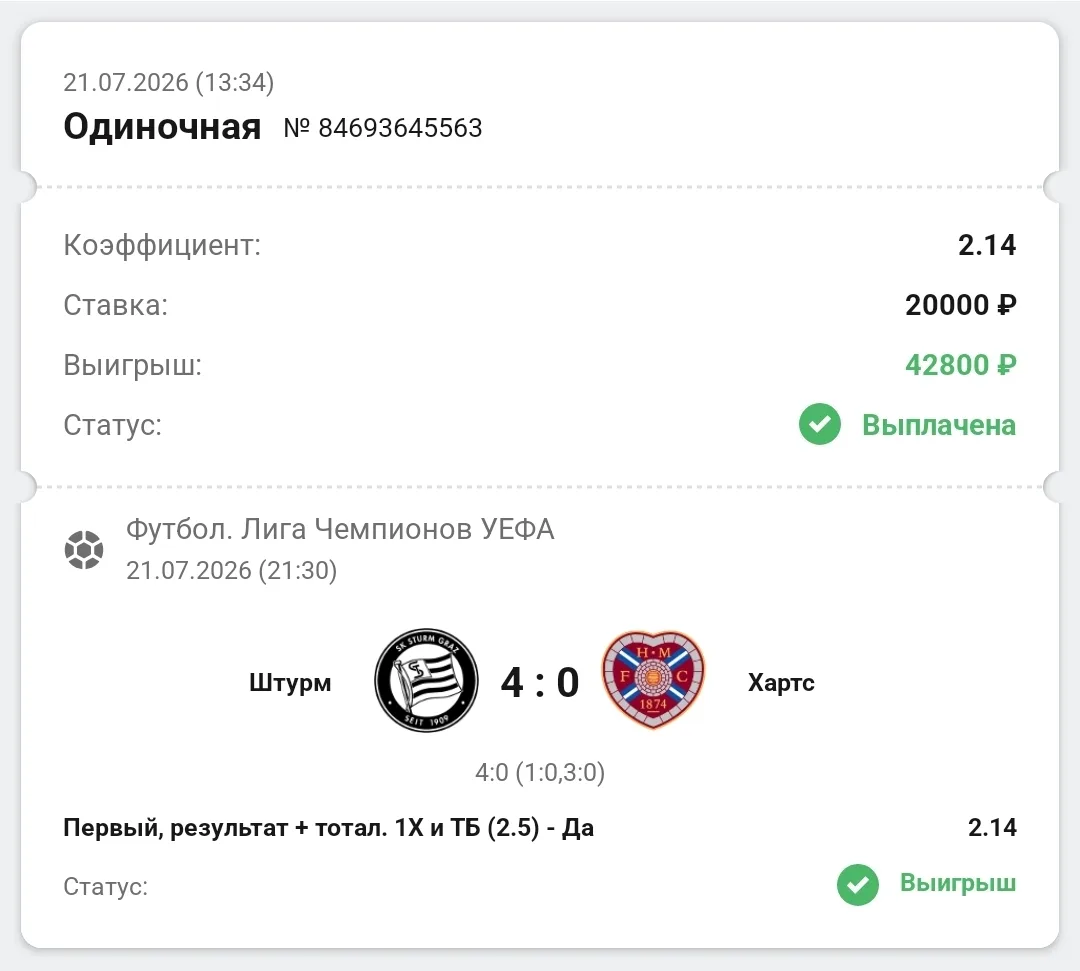Select the Штурм team name
The height and width of the screenshot is (971, 1080).
pyautogui.click(x=290, y=682)
